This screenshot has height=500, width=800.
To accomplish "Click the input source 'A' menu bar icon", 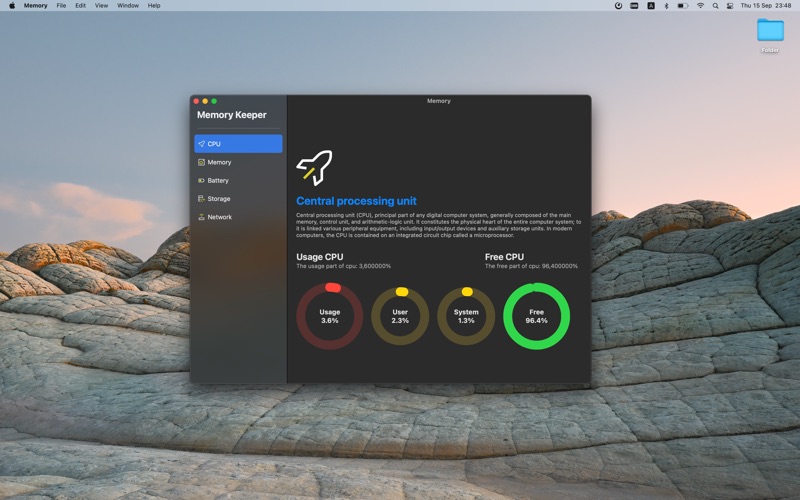I will click(x=651, y=6).
